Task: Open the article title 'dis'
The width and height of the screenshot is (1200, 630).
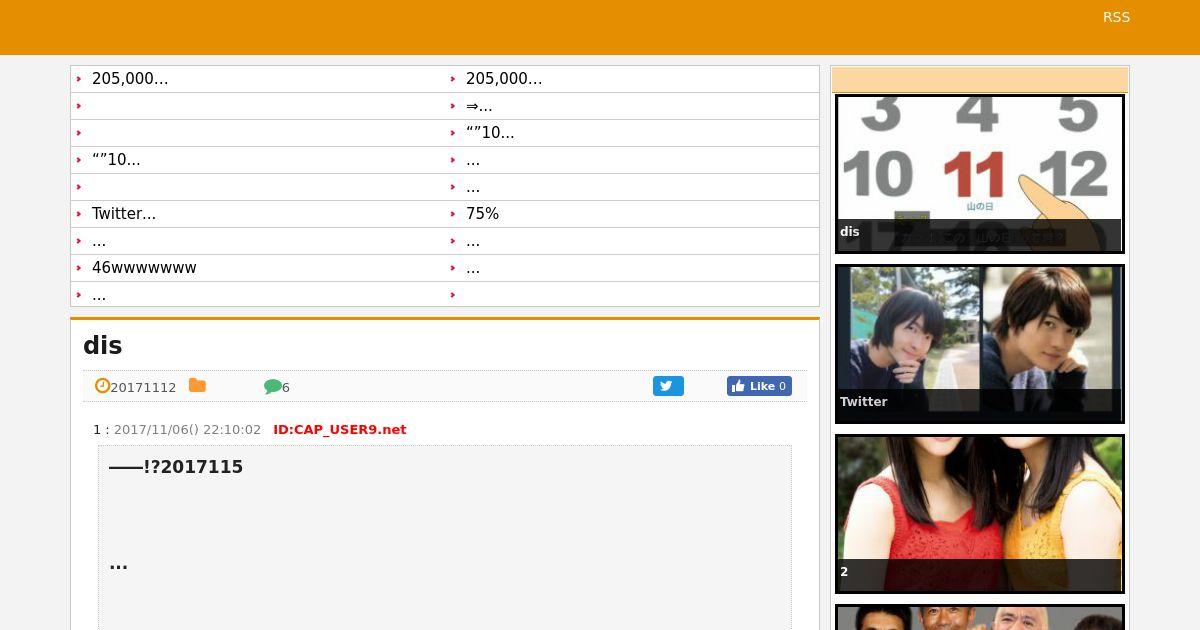Action: 102,346
